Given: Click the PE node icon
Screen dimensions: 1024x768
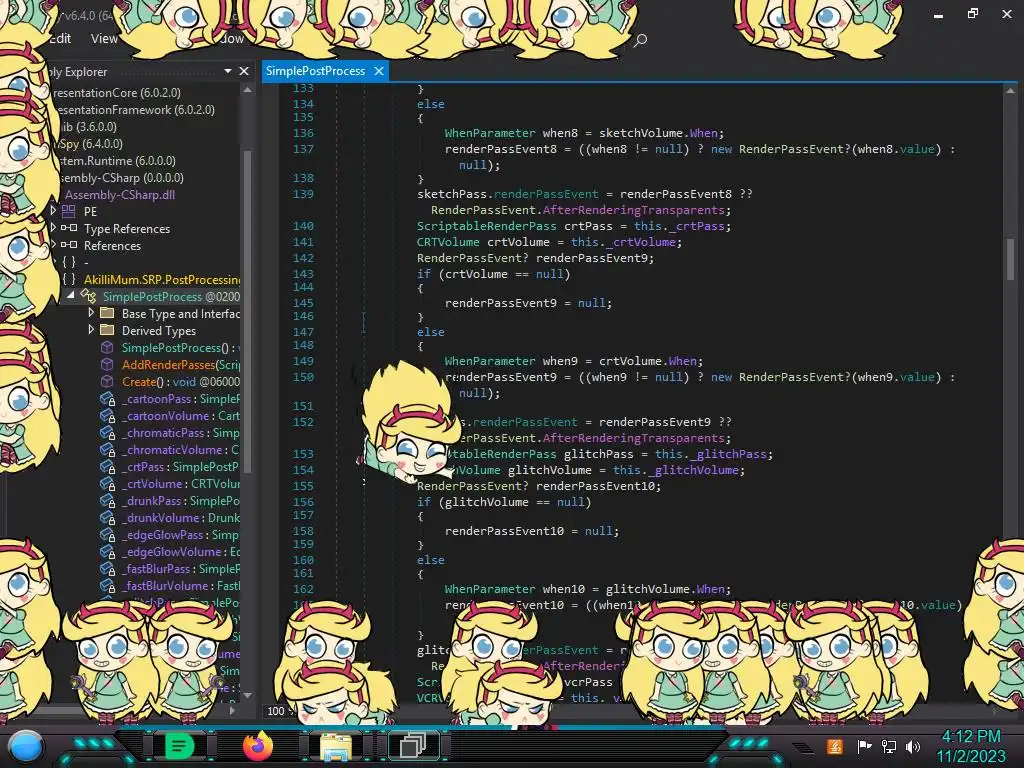Looking at the screenshot, I should pos(69,211).
